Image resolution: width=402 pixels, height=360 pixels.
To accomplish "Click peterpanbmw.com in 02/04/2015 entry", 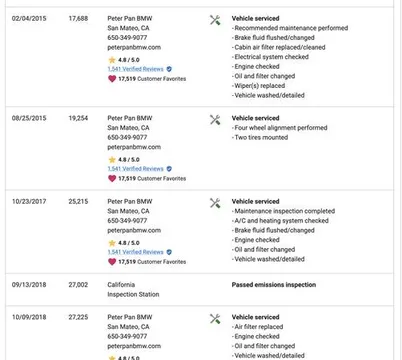I will click(x=134, y=47).
